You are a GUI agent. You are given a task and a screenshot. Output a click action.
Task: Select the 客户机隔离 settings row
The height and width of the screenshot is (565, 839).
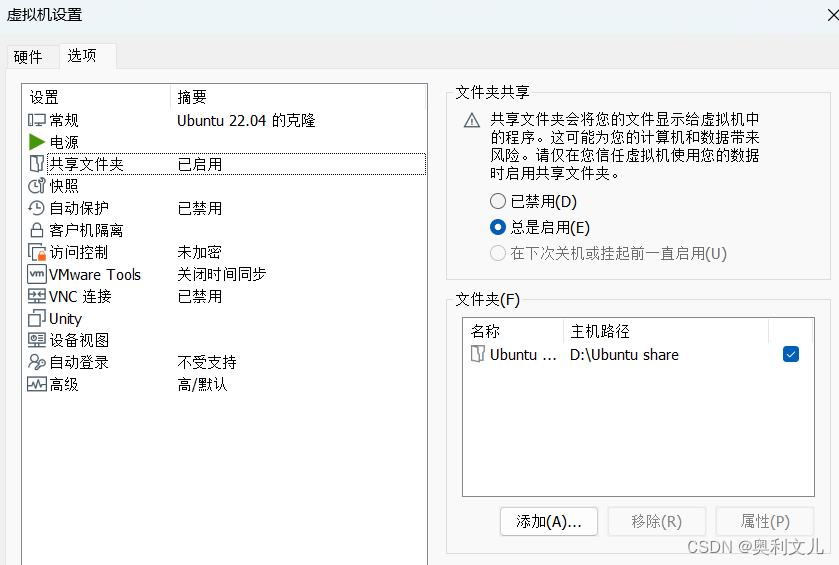pyautogui.click(x=227, y=230)
